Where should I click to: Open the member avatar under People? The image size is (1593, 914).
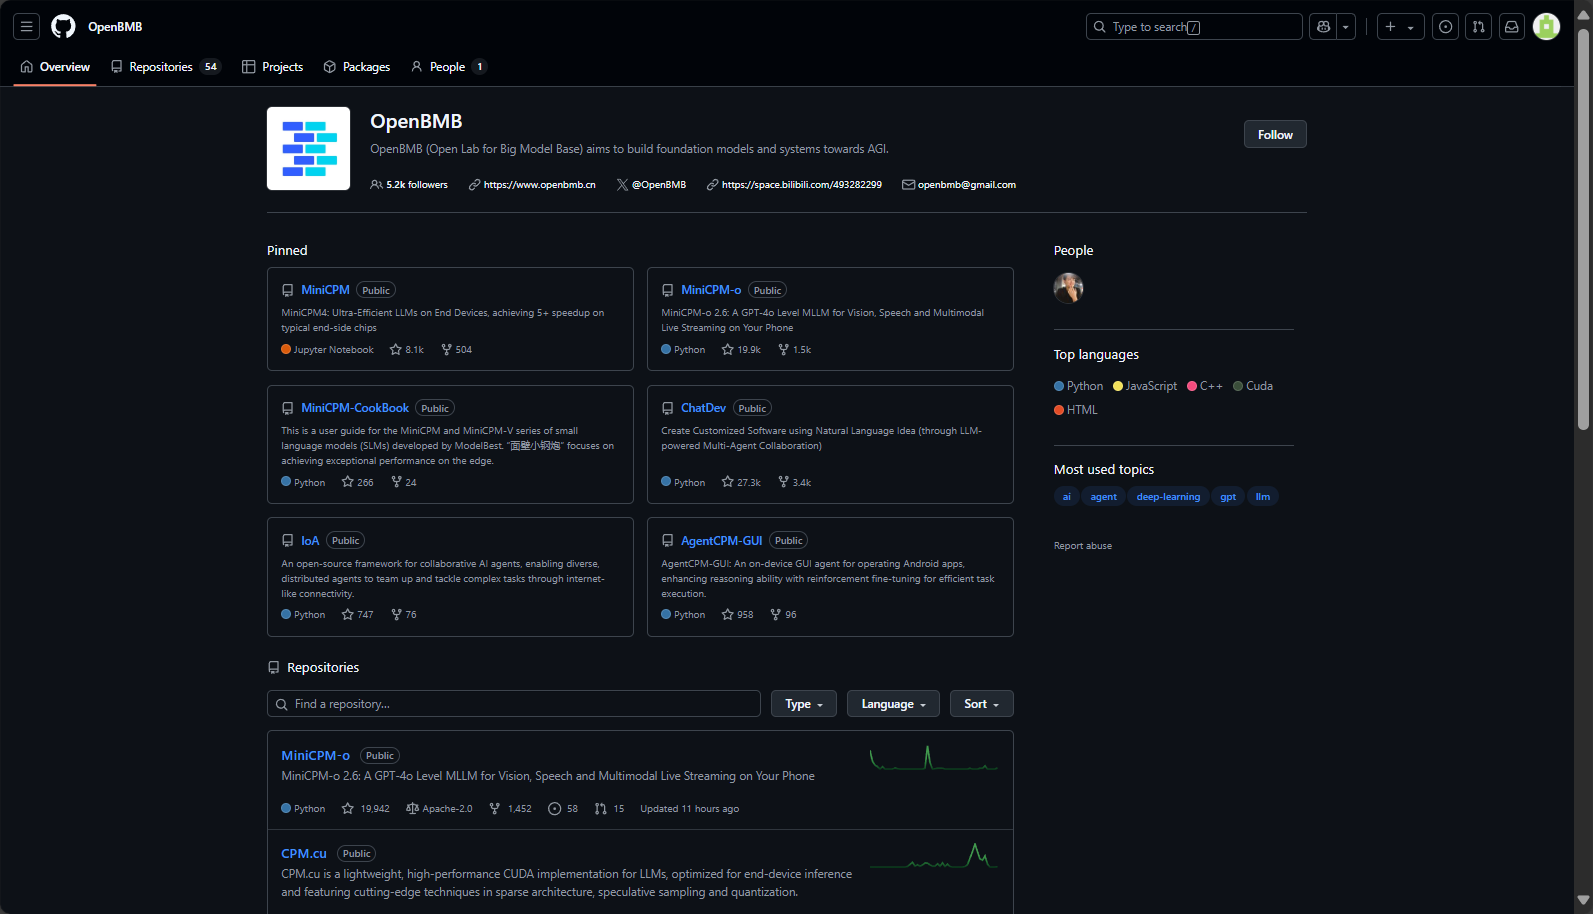[x=1069, y=288]
